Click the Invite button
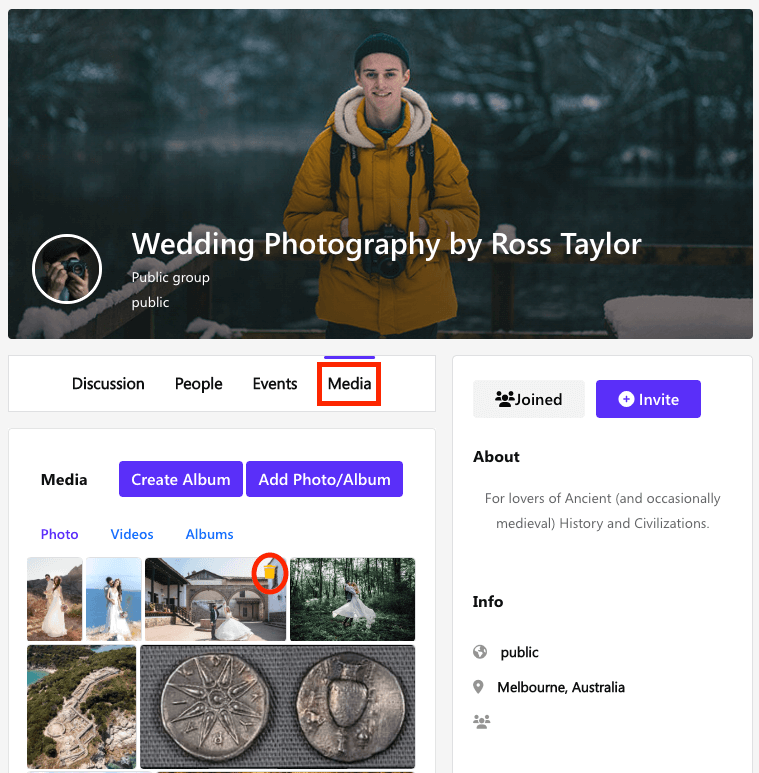Viewport: 759px width, 773px height. click(648, 399)
